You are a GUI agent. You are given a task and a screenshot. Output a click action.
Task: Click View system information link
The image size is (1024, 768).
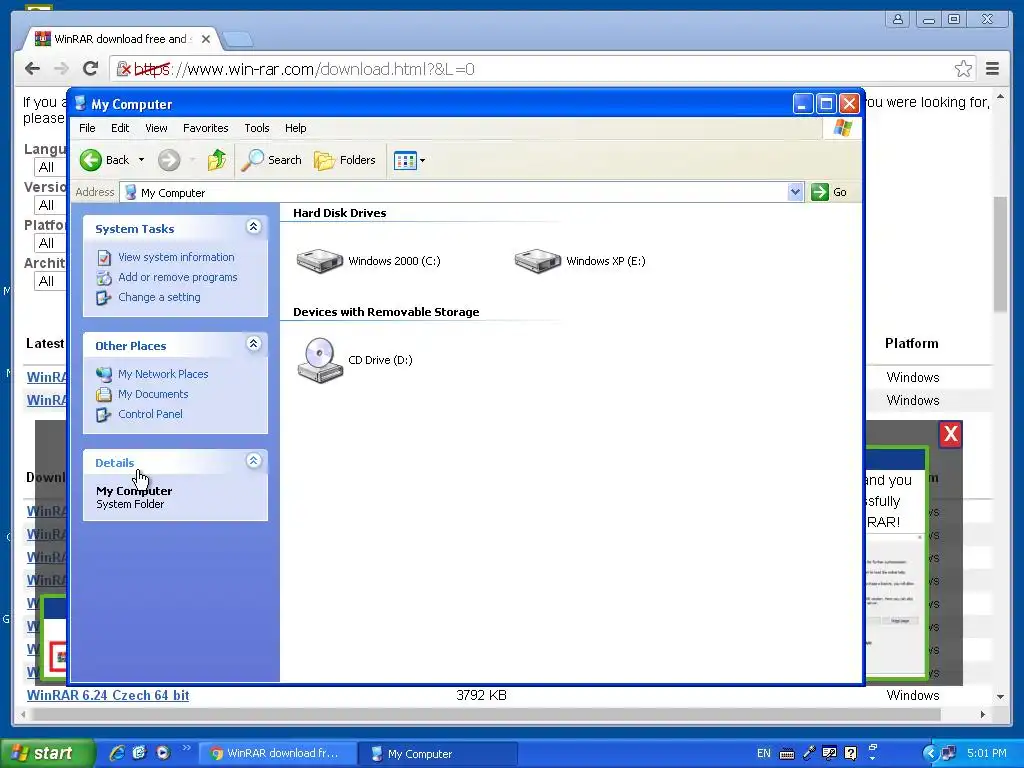[x=176, y=257]
